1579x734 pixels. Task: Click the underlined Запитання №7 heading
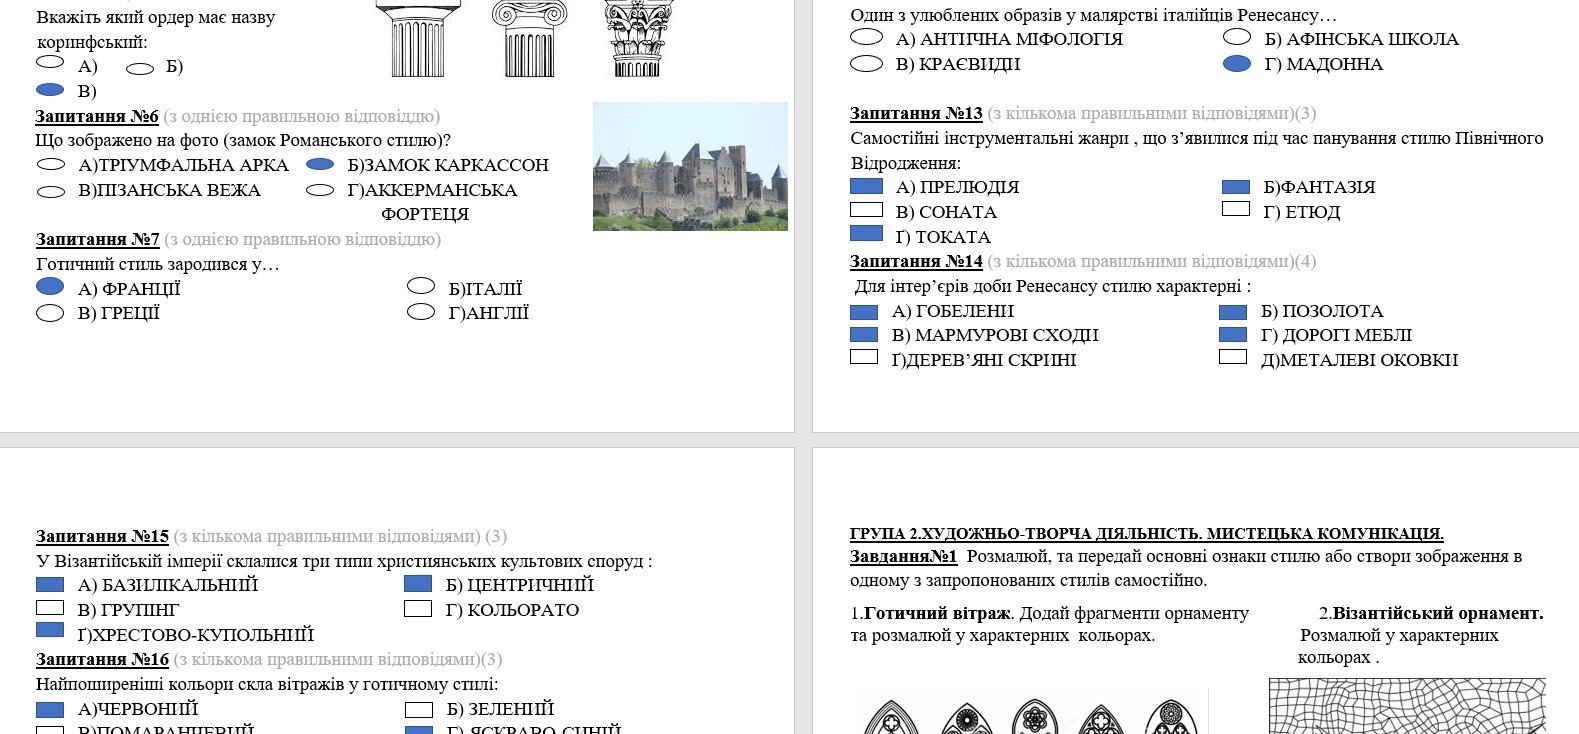coord(98,239)
